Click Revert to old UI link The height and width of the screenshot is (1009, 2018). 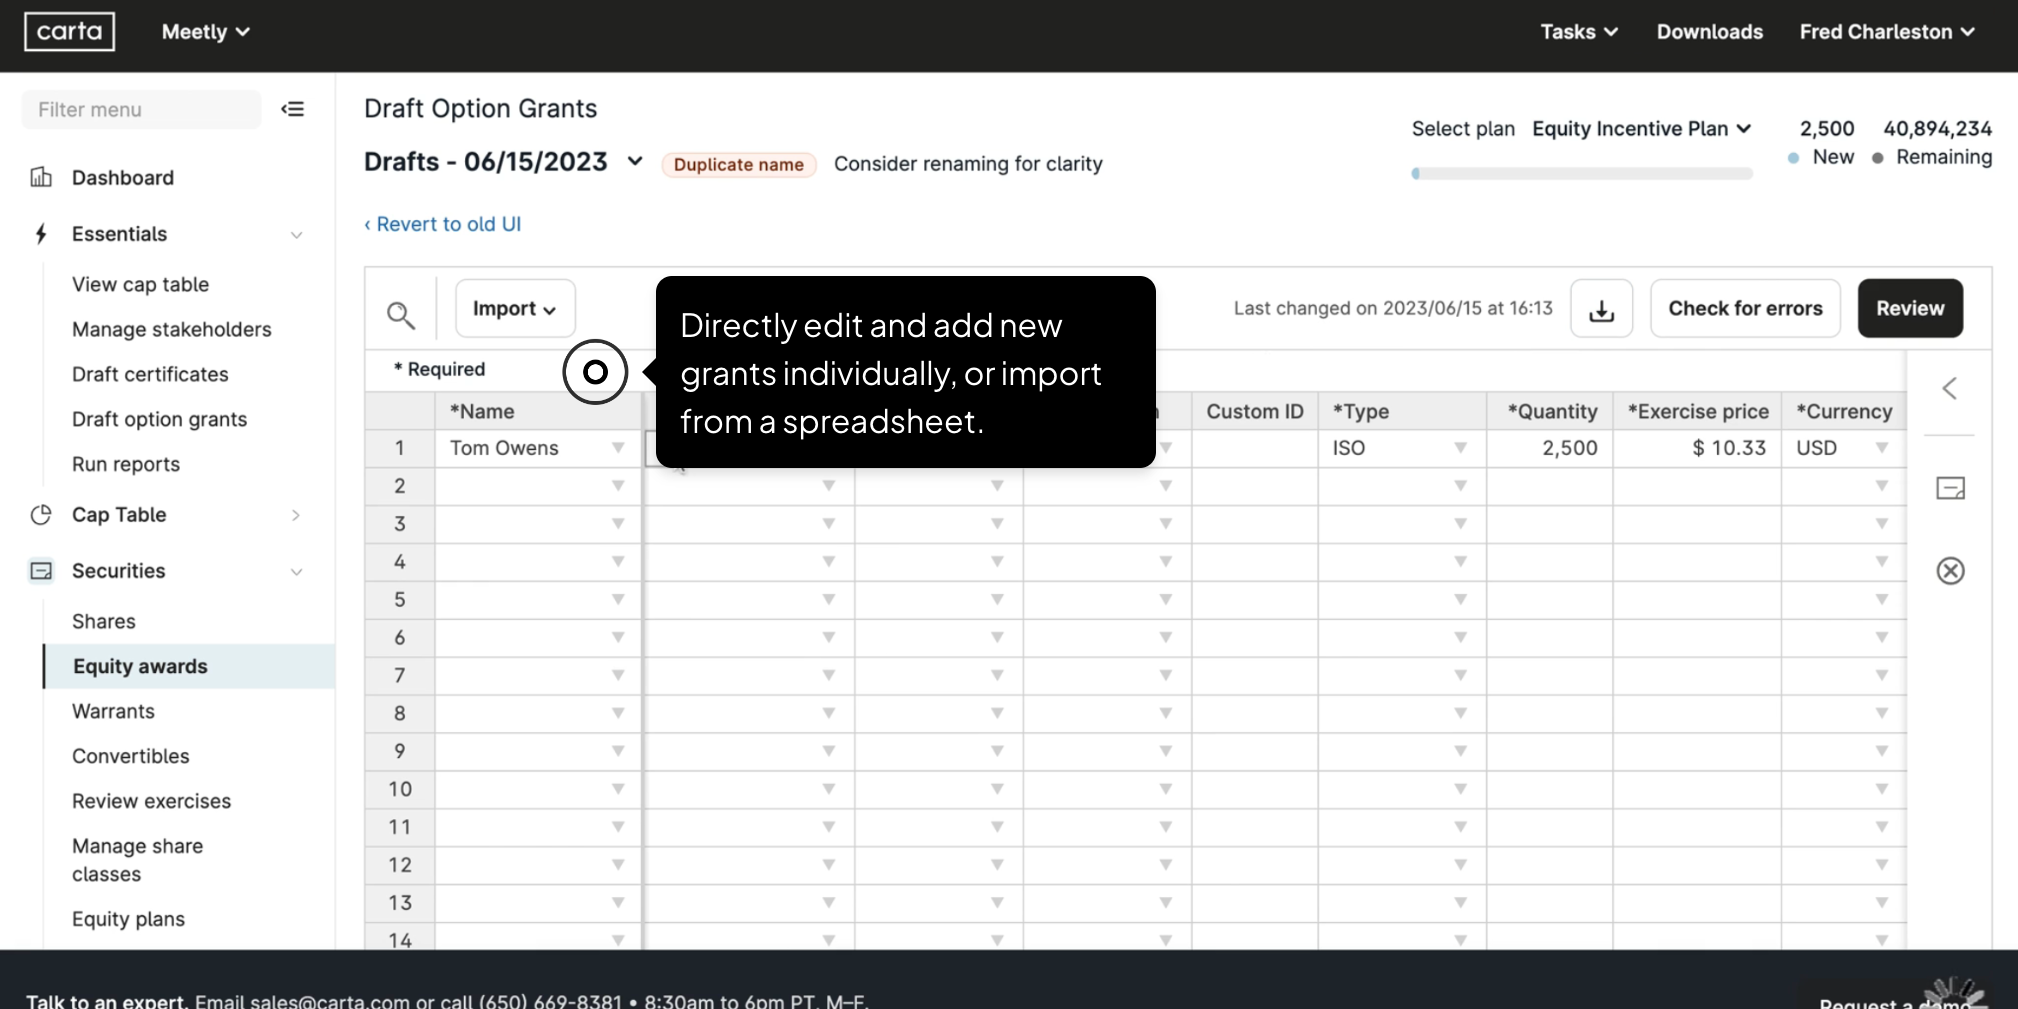coord(442,224)
